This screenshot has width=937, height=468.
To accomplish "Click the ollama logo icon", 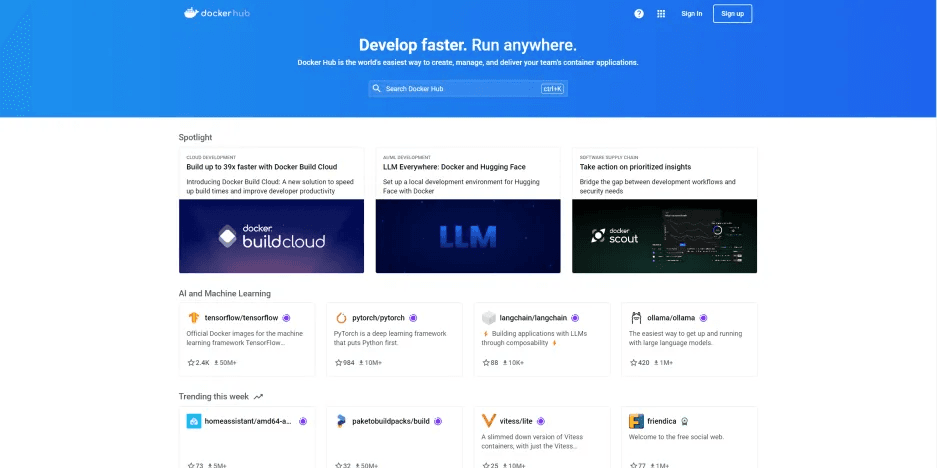I will pyautogui.click(x=636, y=318).
